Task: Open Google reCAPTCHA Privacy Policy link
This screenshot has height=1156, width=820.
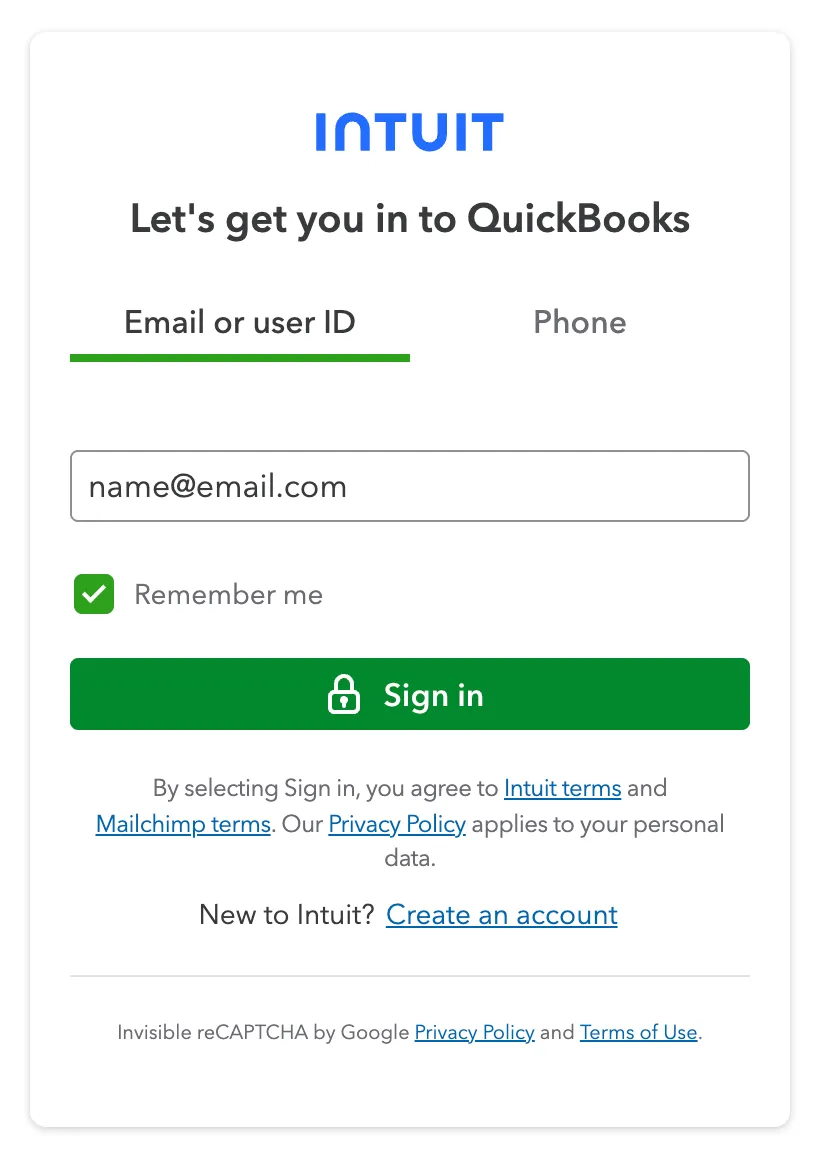Action: 474,1032
